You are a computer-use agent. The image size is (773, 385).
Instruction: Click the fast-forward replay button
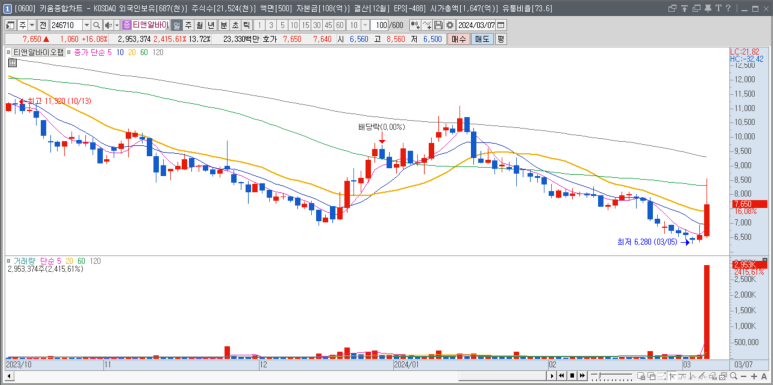point(582,376)
